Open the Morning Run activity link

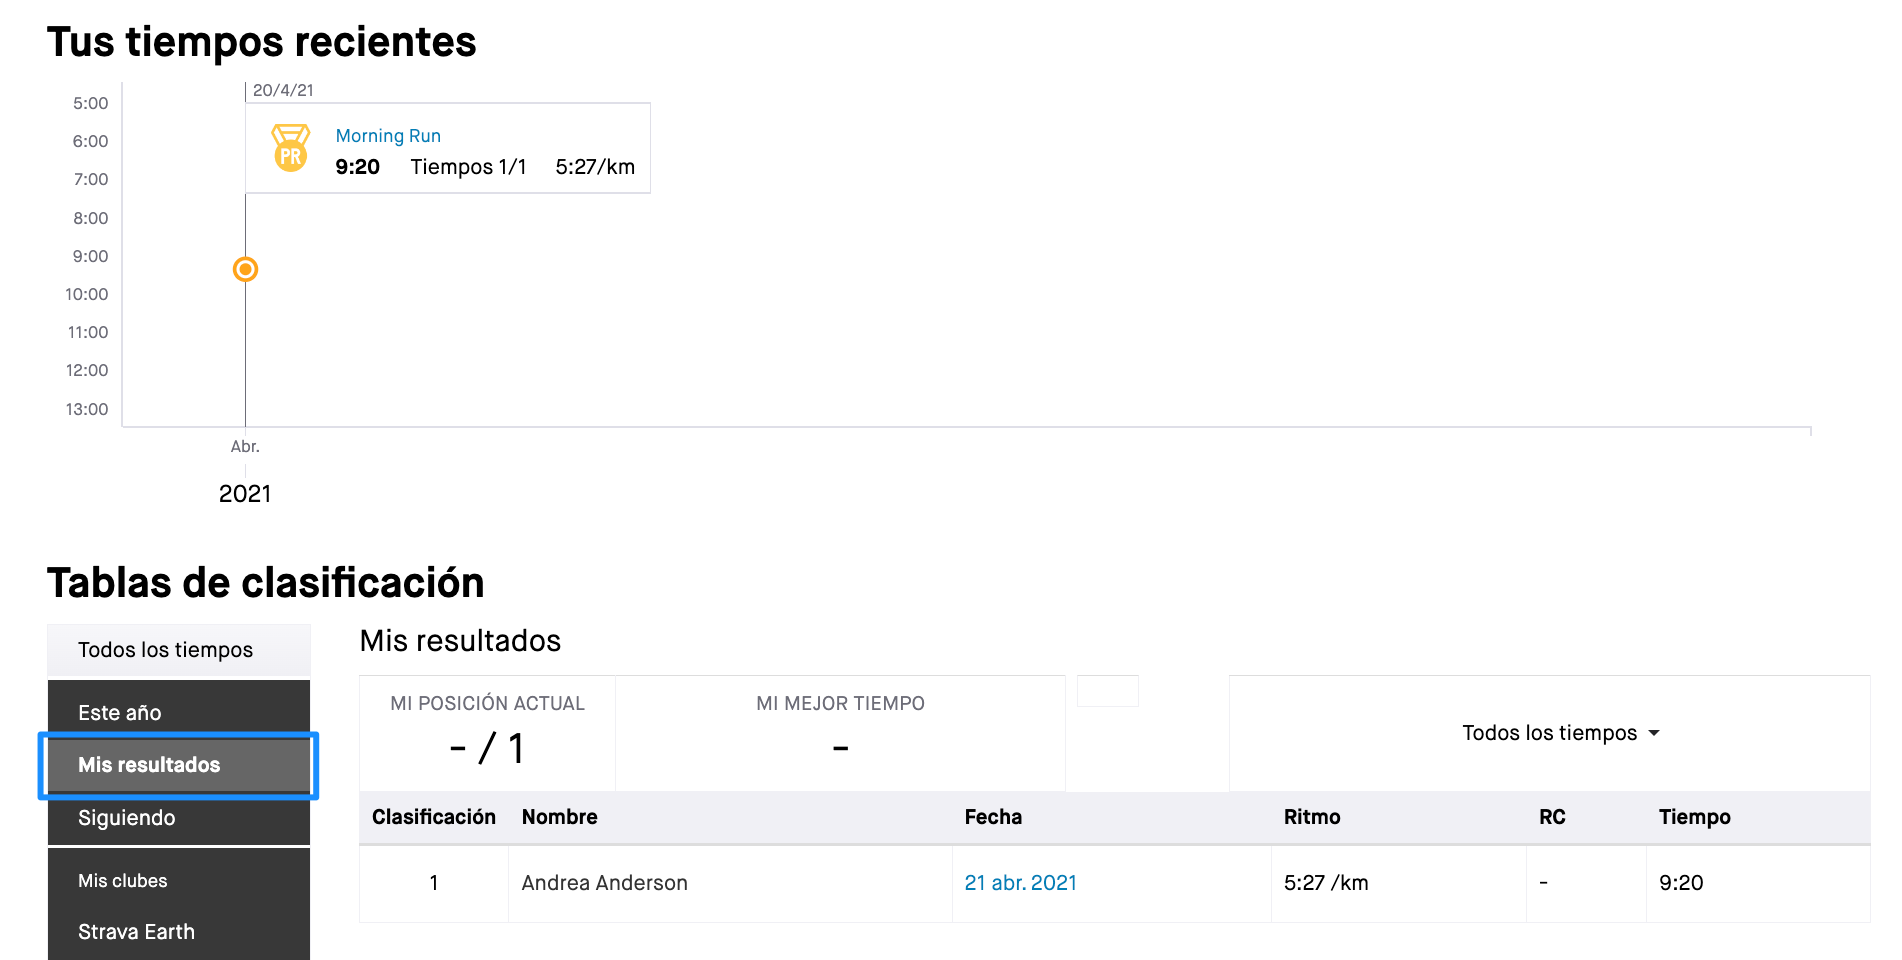pos(388,135)
